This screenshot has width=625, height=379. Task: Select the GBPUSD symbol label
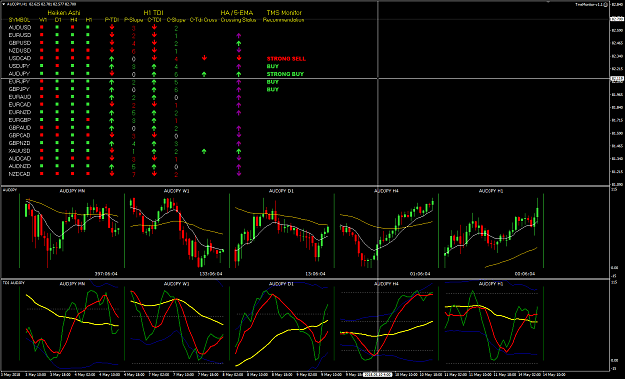(x=20, y=43)
